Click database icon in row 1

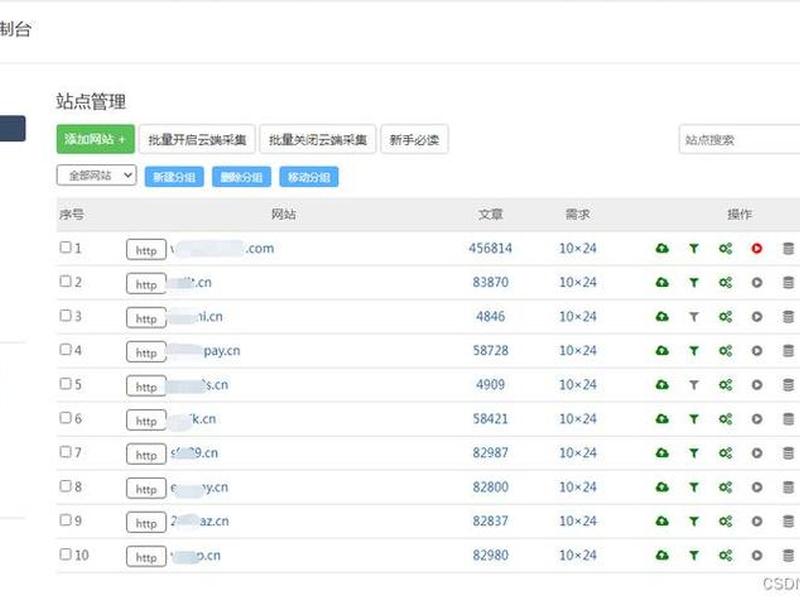(x=788, y=248)
